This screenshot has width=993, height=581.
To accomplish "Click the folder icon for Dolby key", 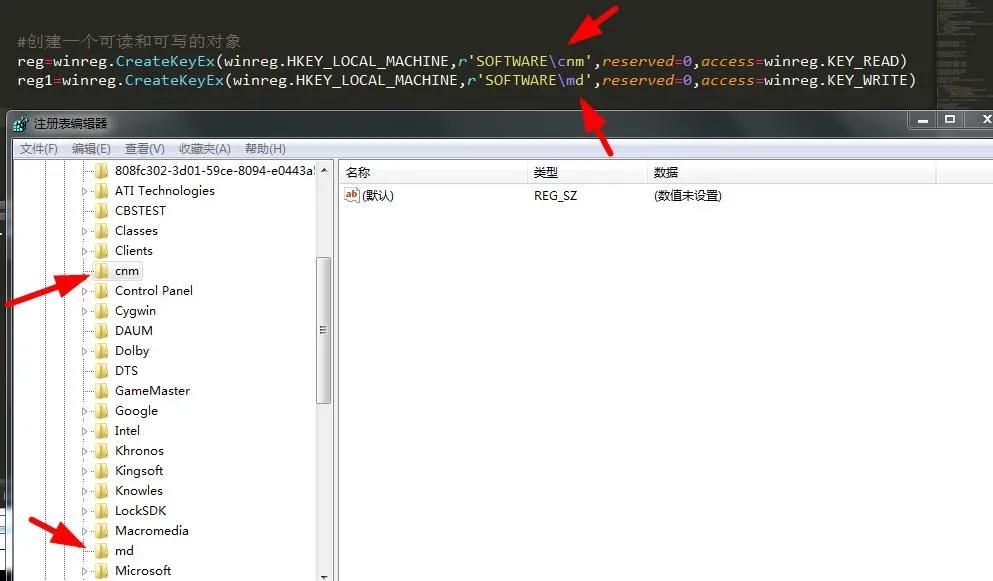I will pyautogui.click(x=101, y=350).
